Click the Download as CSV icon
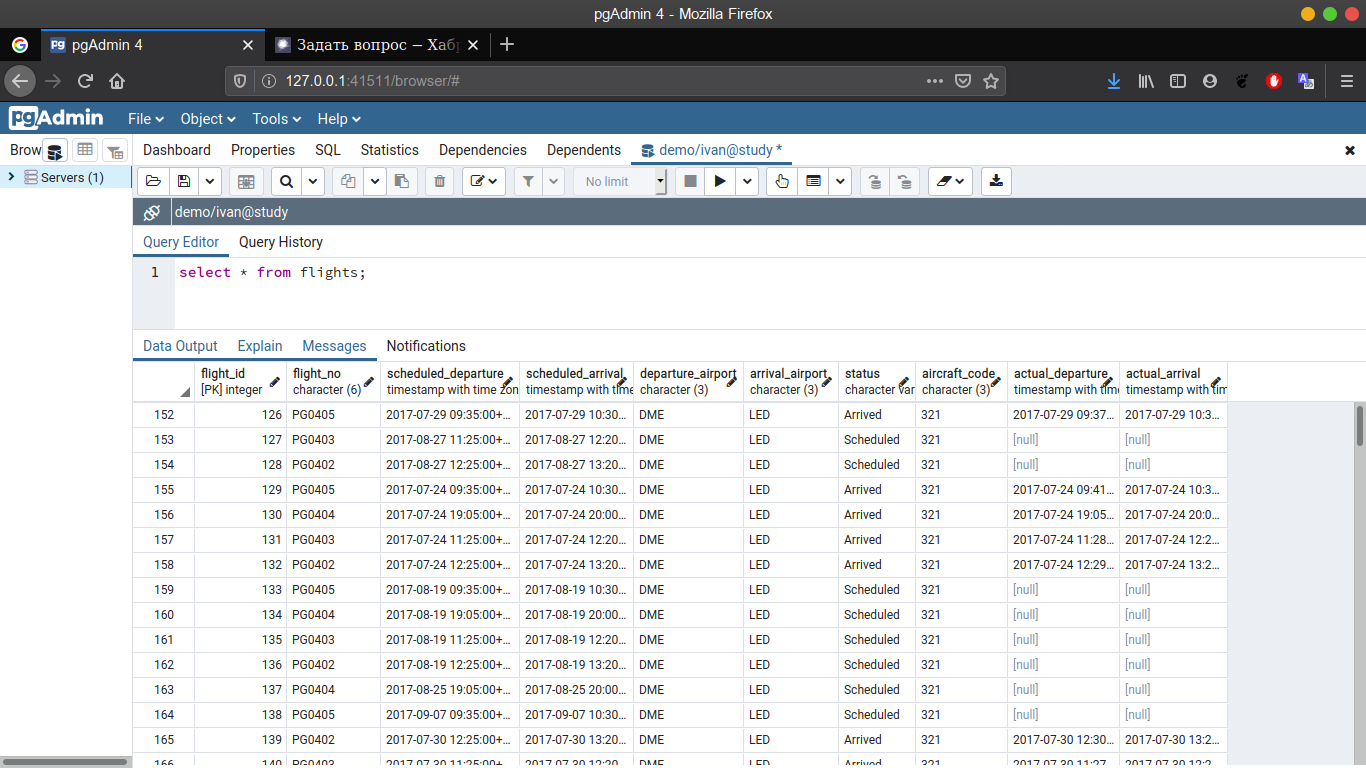Image resolution: width=1366 pixels, height=768 pixels. click(x=996, y=181)
